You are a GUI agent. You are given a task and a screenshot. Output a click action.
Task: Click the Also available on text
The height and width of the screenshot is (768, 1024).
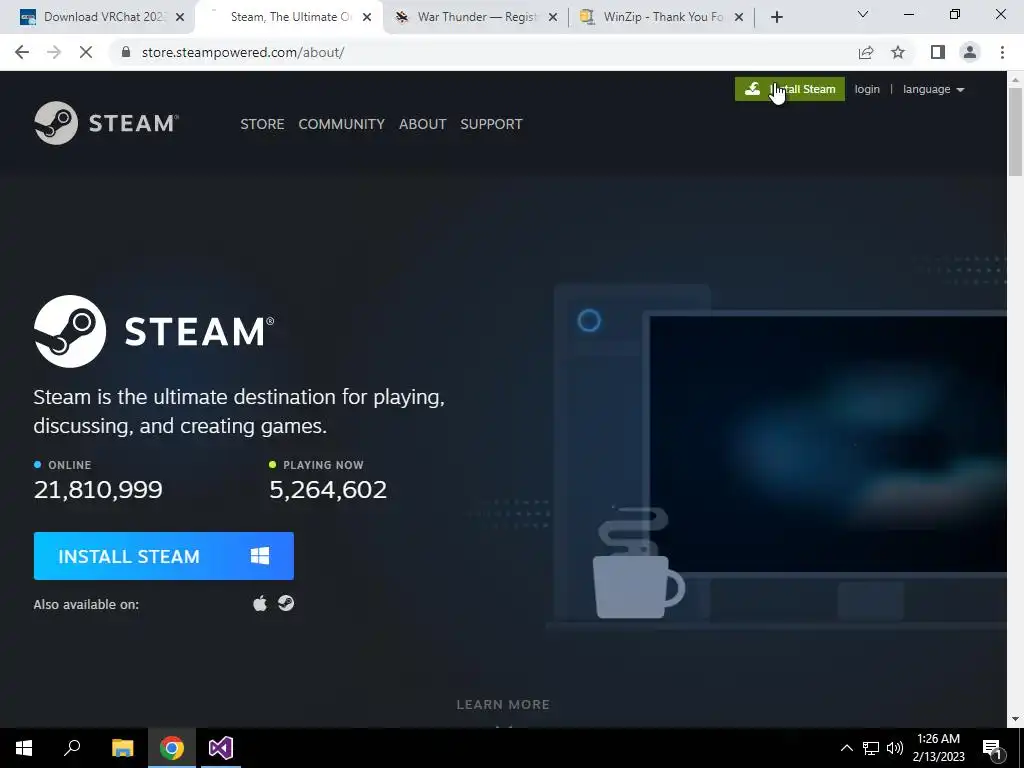coord(86,604)
